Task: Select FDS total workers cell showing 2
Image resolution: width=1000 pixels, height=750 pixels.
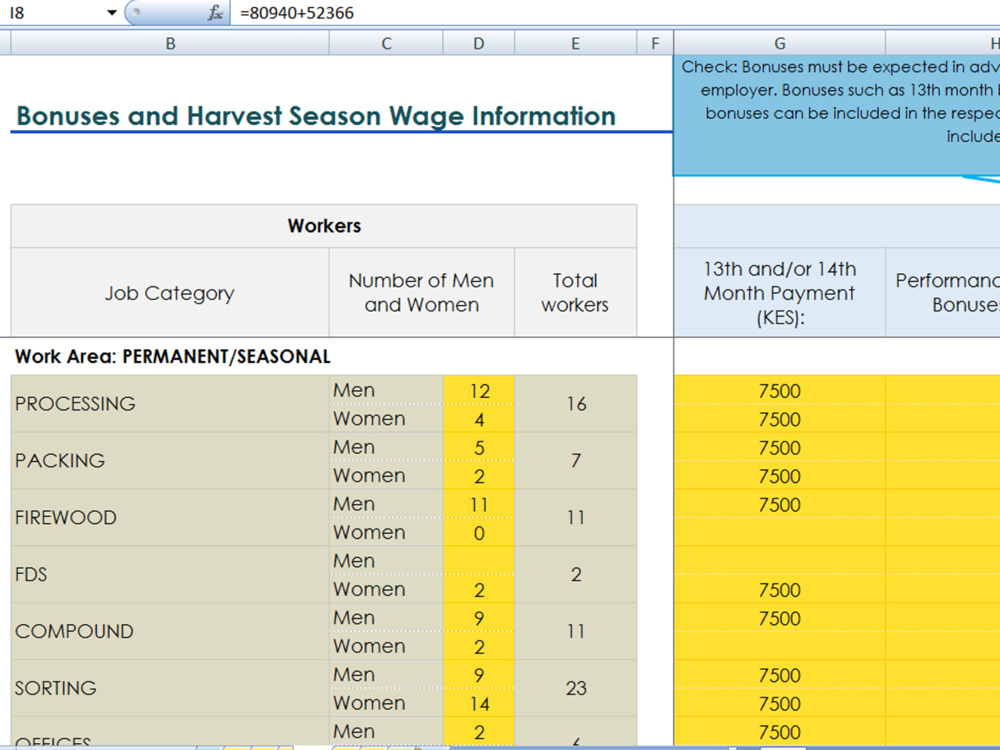Action: 575,574
